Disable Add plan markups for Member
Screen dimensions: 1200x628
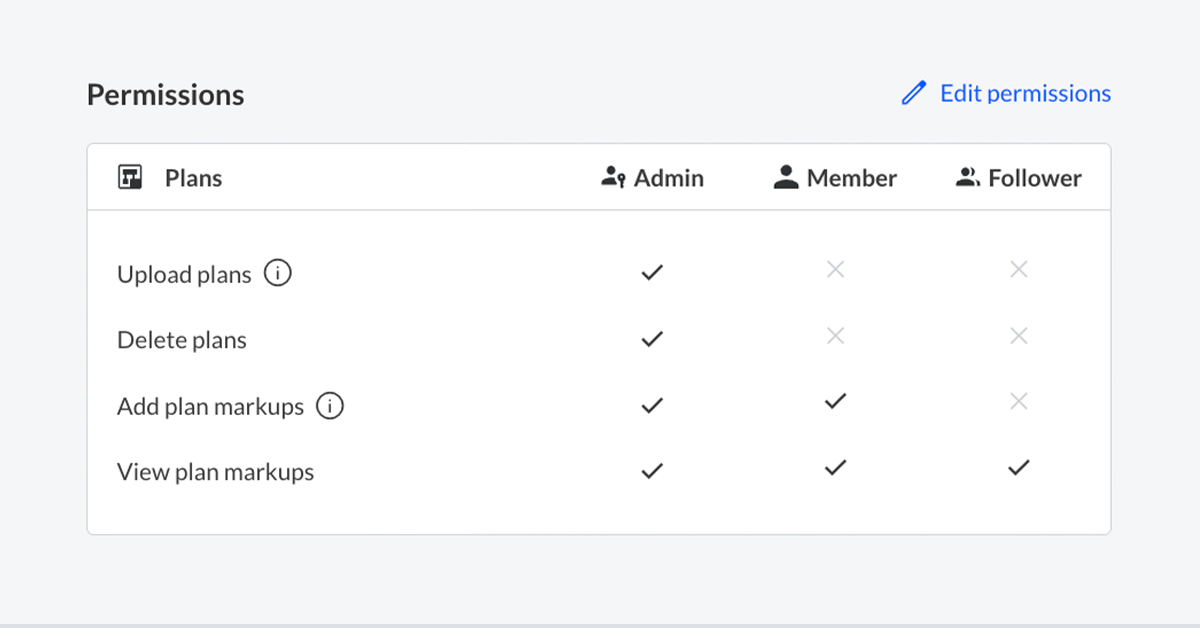pos(835,402)
